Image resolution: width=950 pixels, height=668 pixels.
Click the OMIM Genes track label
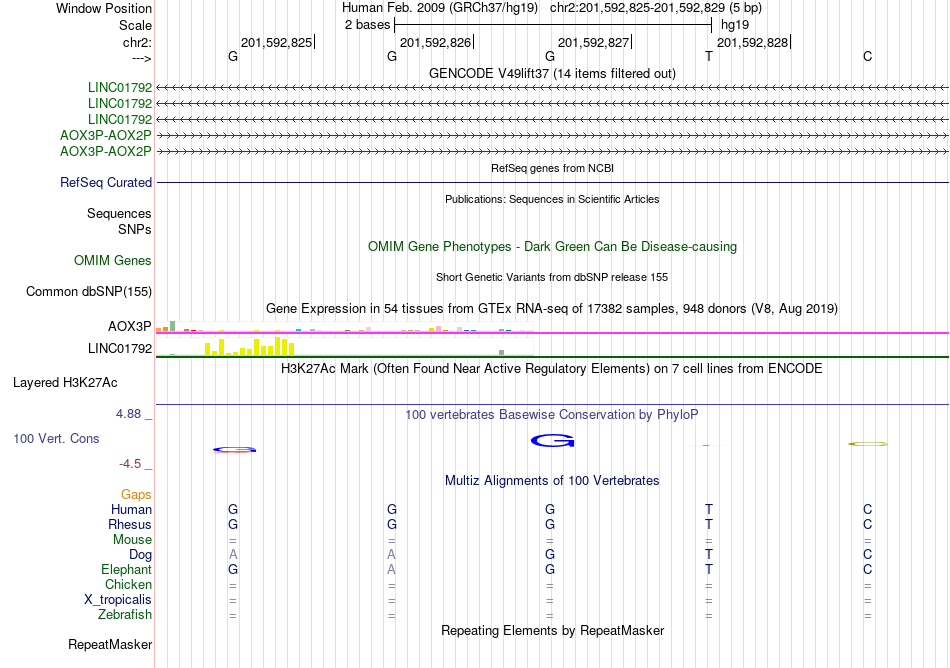(x=113, y=260)
